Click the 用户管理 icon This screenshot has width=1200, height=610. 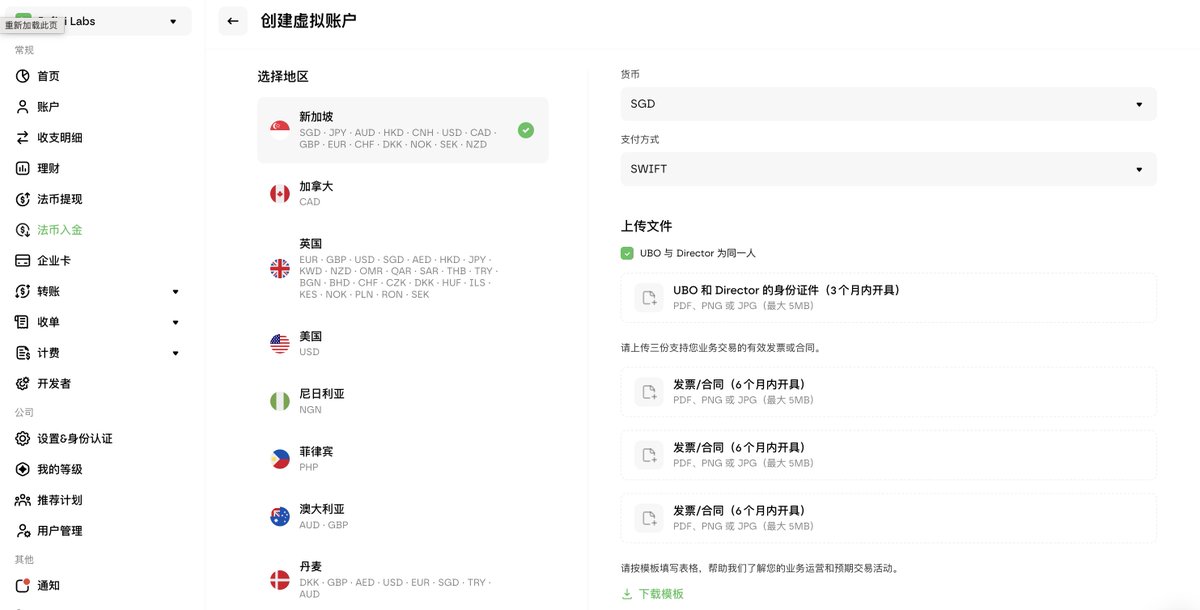click(23, 531)
